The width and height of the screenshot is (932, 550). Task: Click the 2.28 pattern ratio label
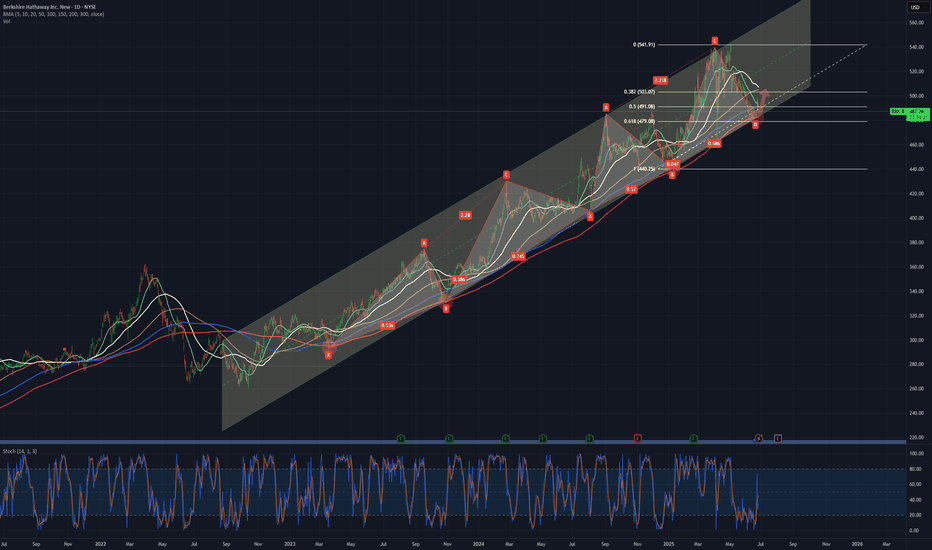coord(465,215)
